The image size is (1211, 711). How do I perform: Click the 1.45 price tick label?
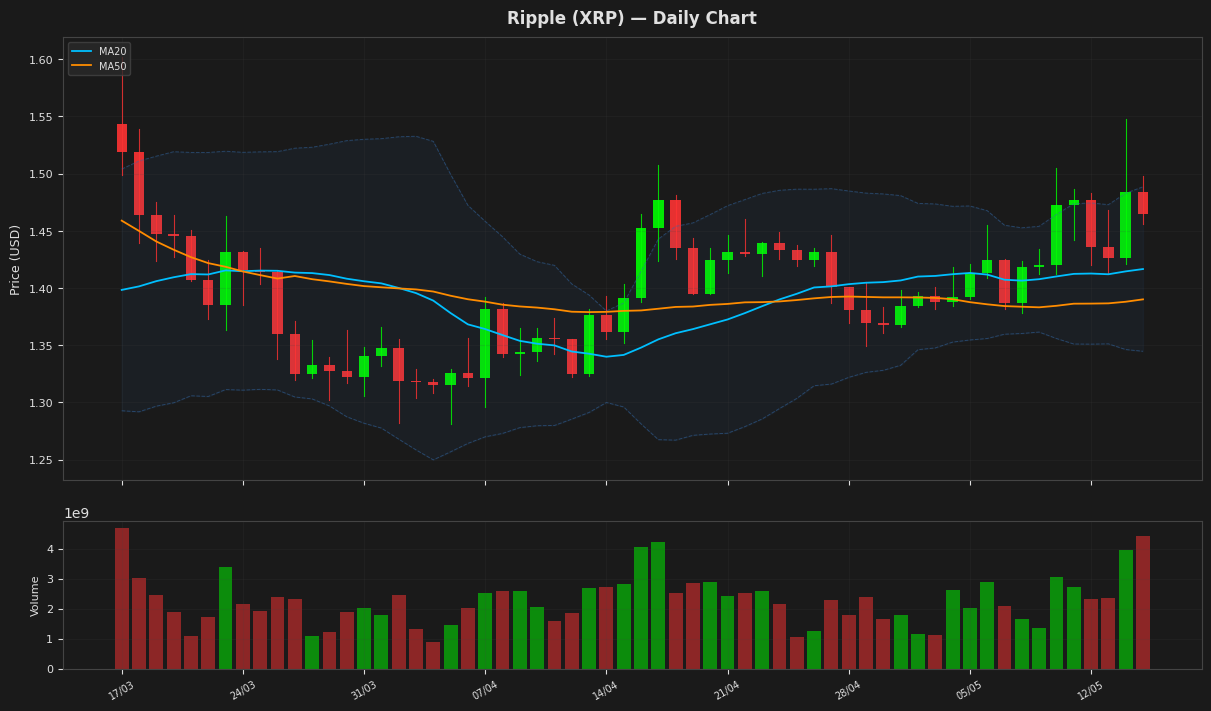pos(40,232)
